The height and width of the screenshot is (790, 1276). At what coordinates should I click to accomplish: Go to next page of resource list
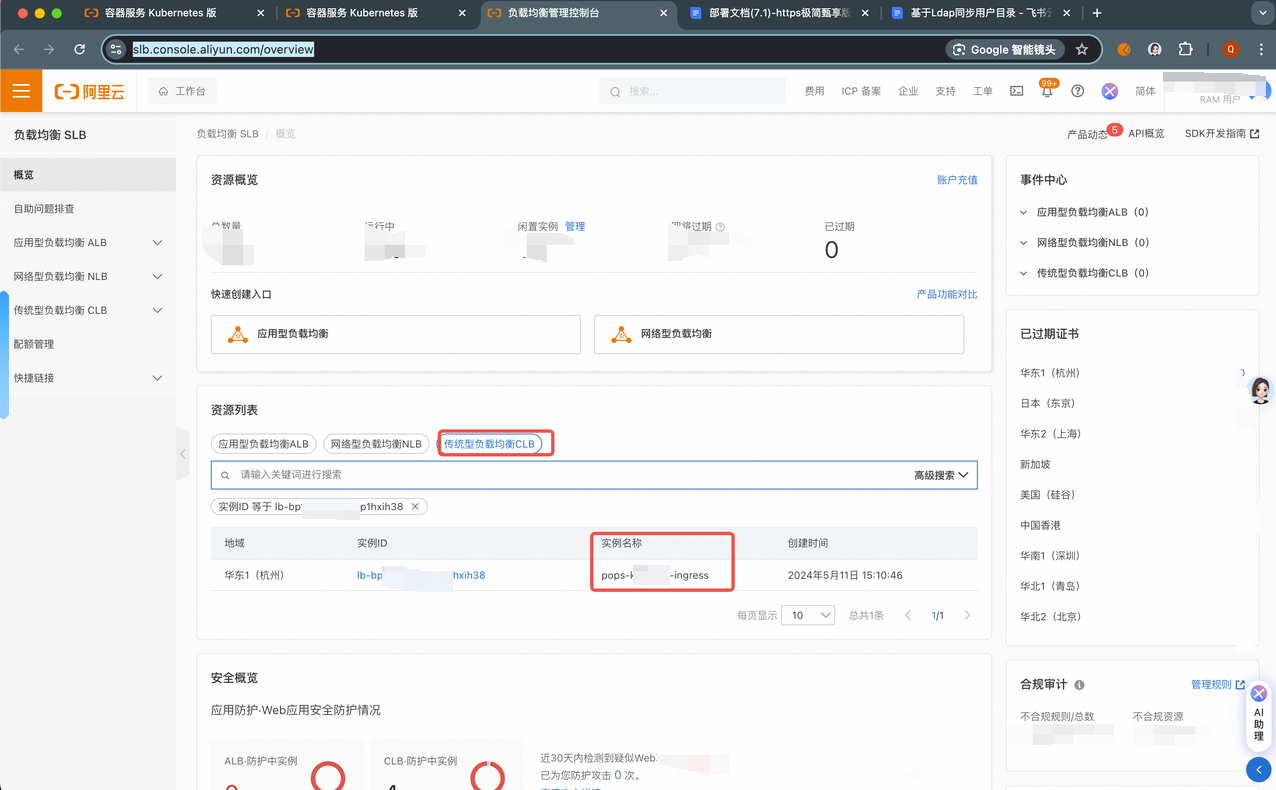(967, 616)
